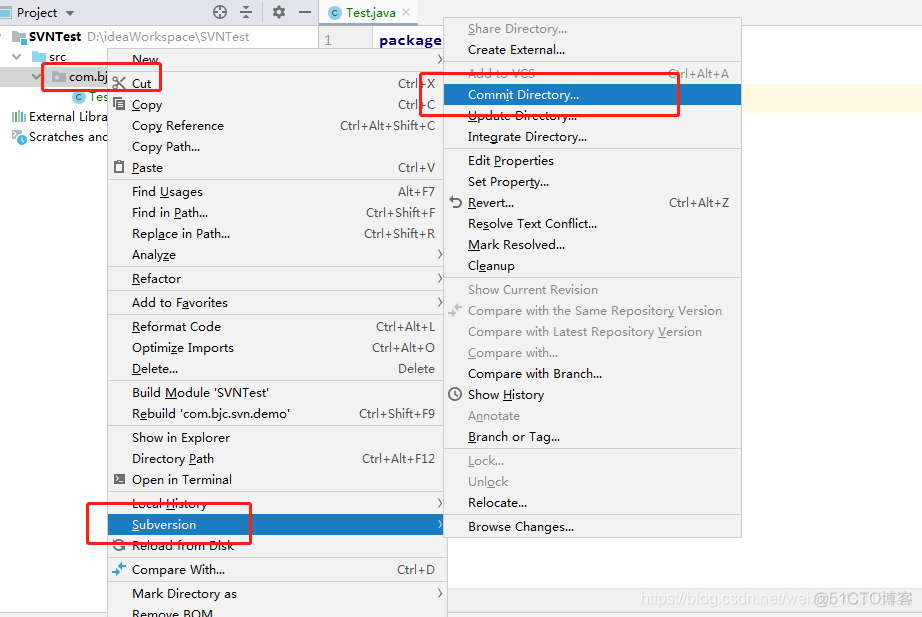922x617 pixels.
Task: Expand the New submenu arrow
Action: (439, 59)
